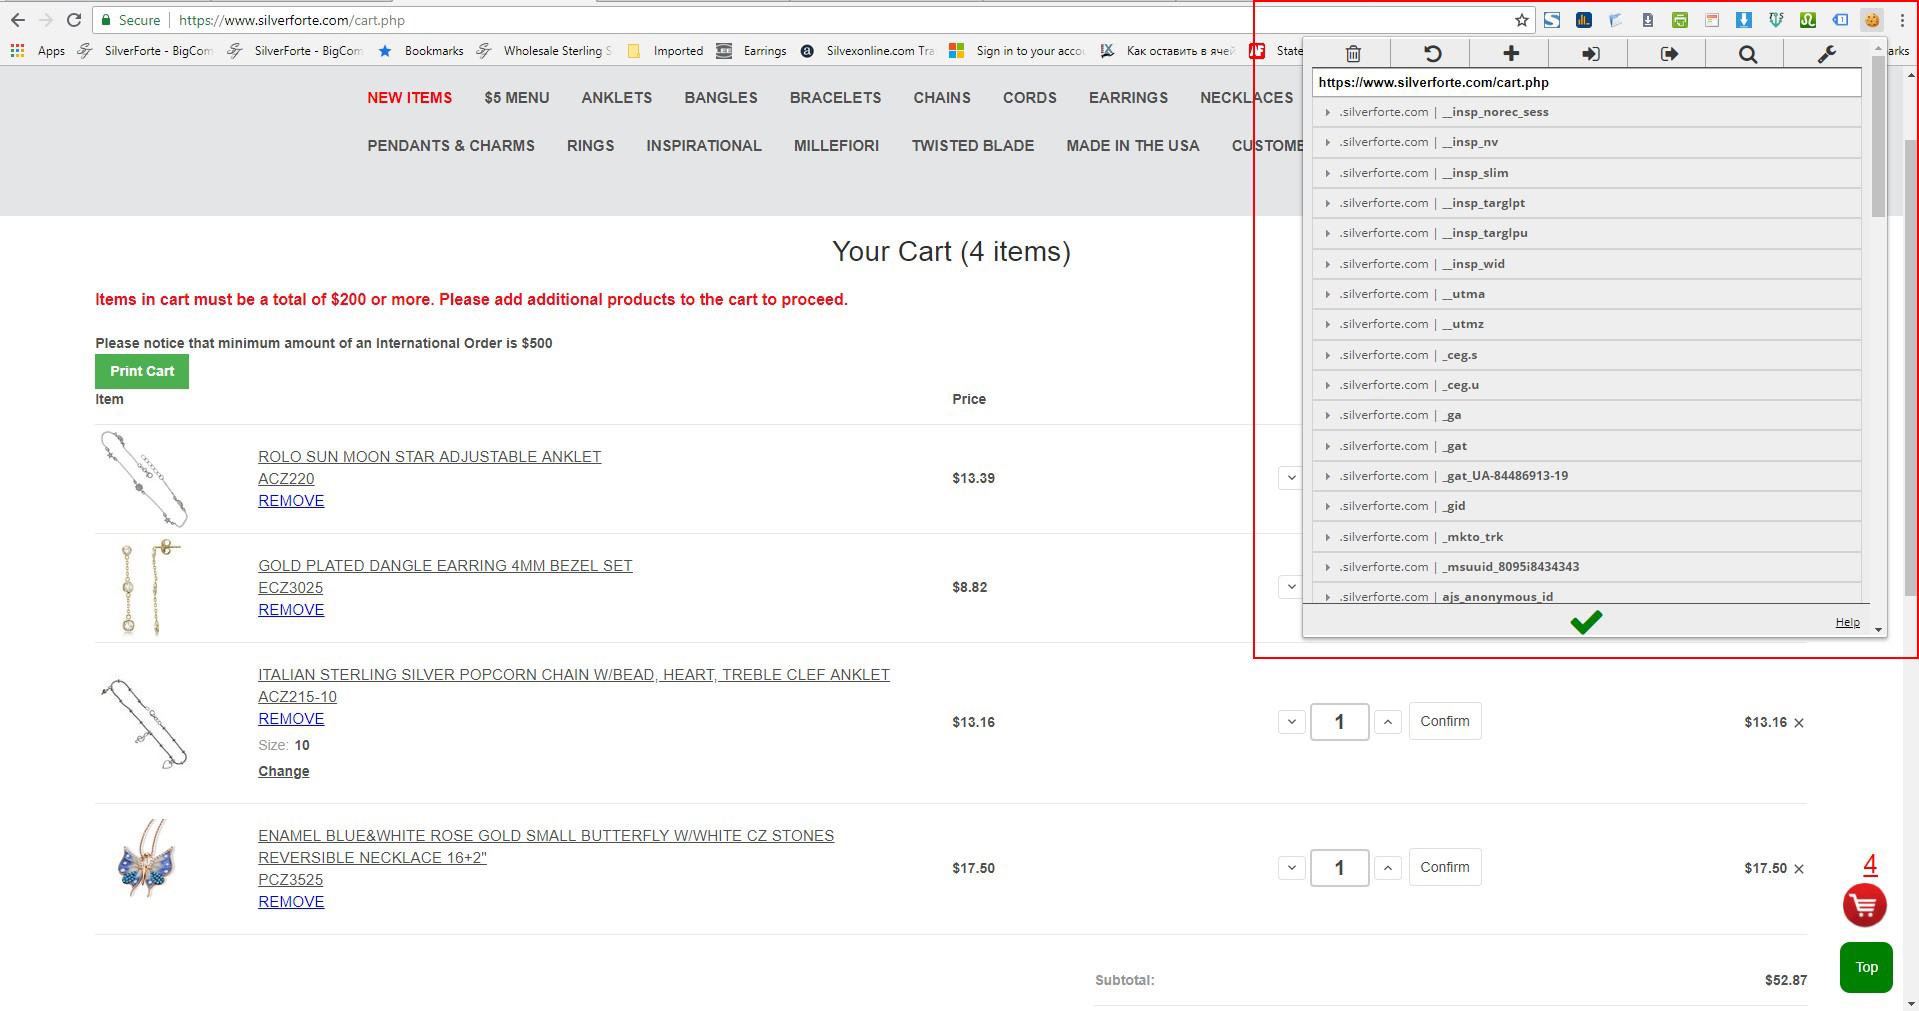Remove item using X beside $17.50 total
This screenshot has width=1919, height=1011.
tap(1799, 869)
